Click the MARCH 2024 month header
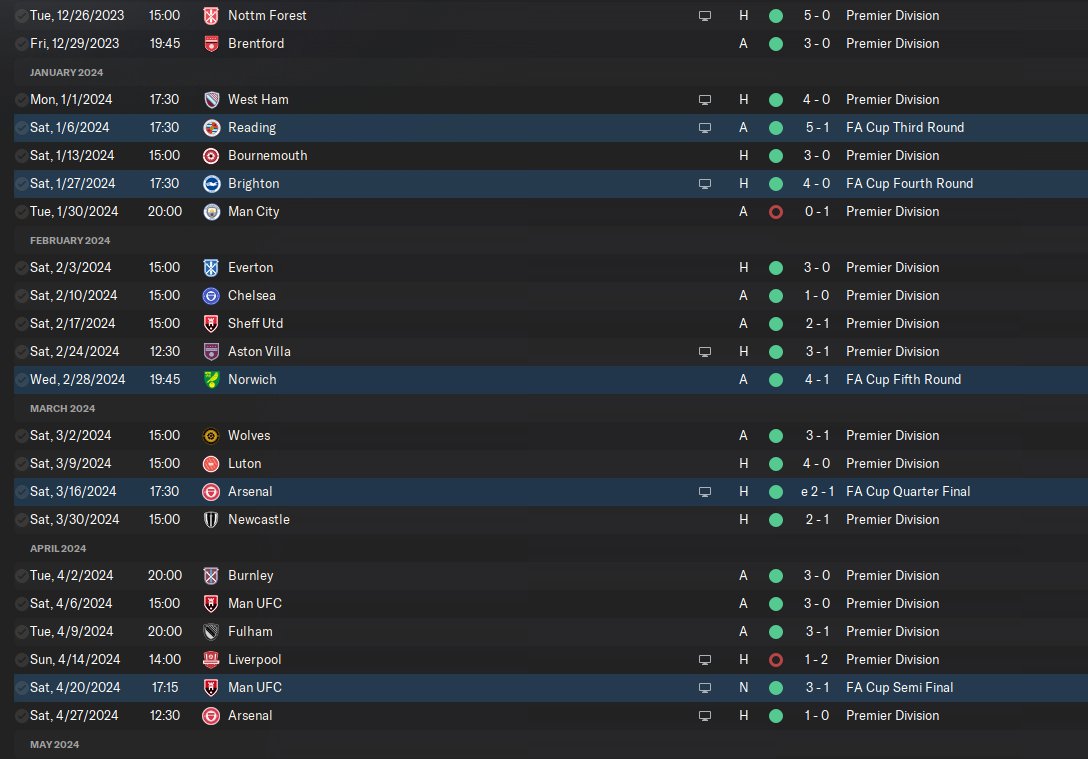Screen dimensions: 1088x759 coord(62,408)
